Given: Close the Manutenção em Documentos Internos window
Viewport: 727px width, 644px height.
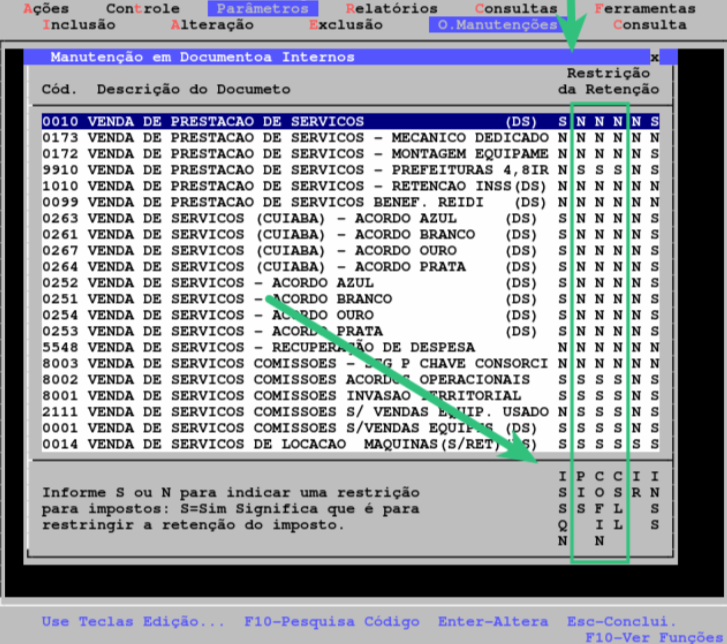Looking at the screenshot, I should pos(654,58).
